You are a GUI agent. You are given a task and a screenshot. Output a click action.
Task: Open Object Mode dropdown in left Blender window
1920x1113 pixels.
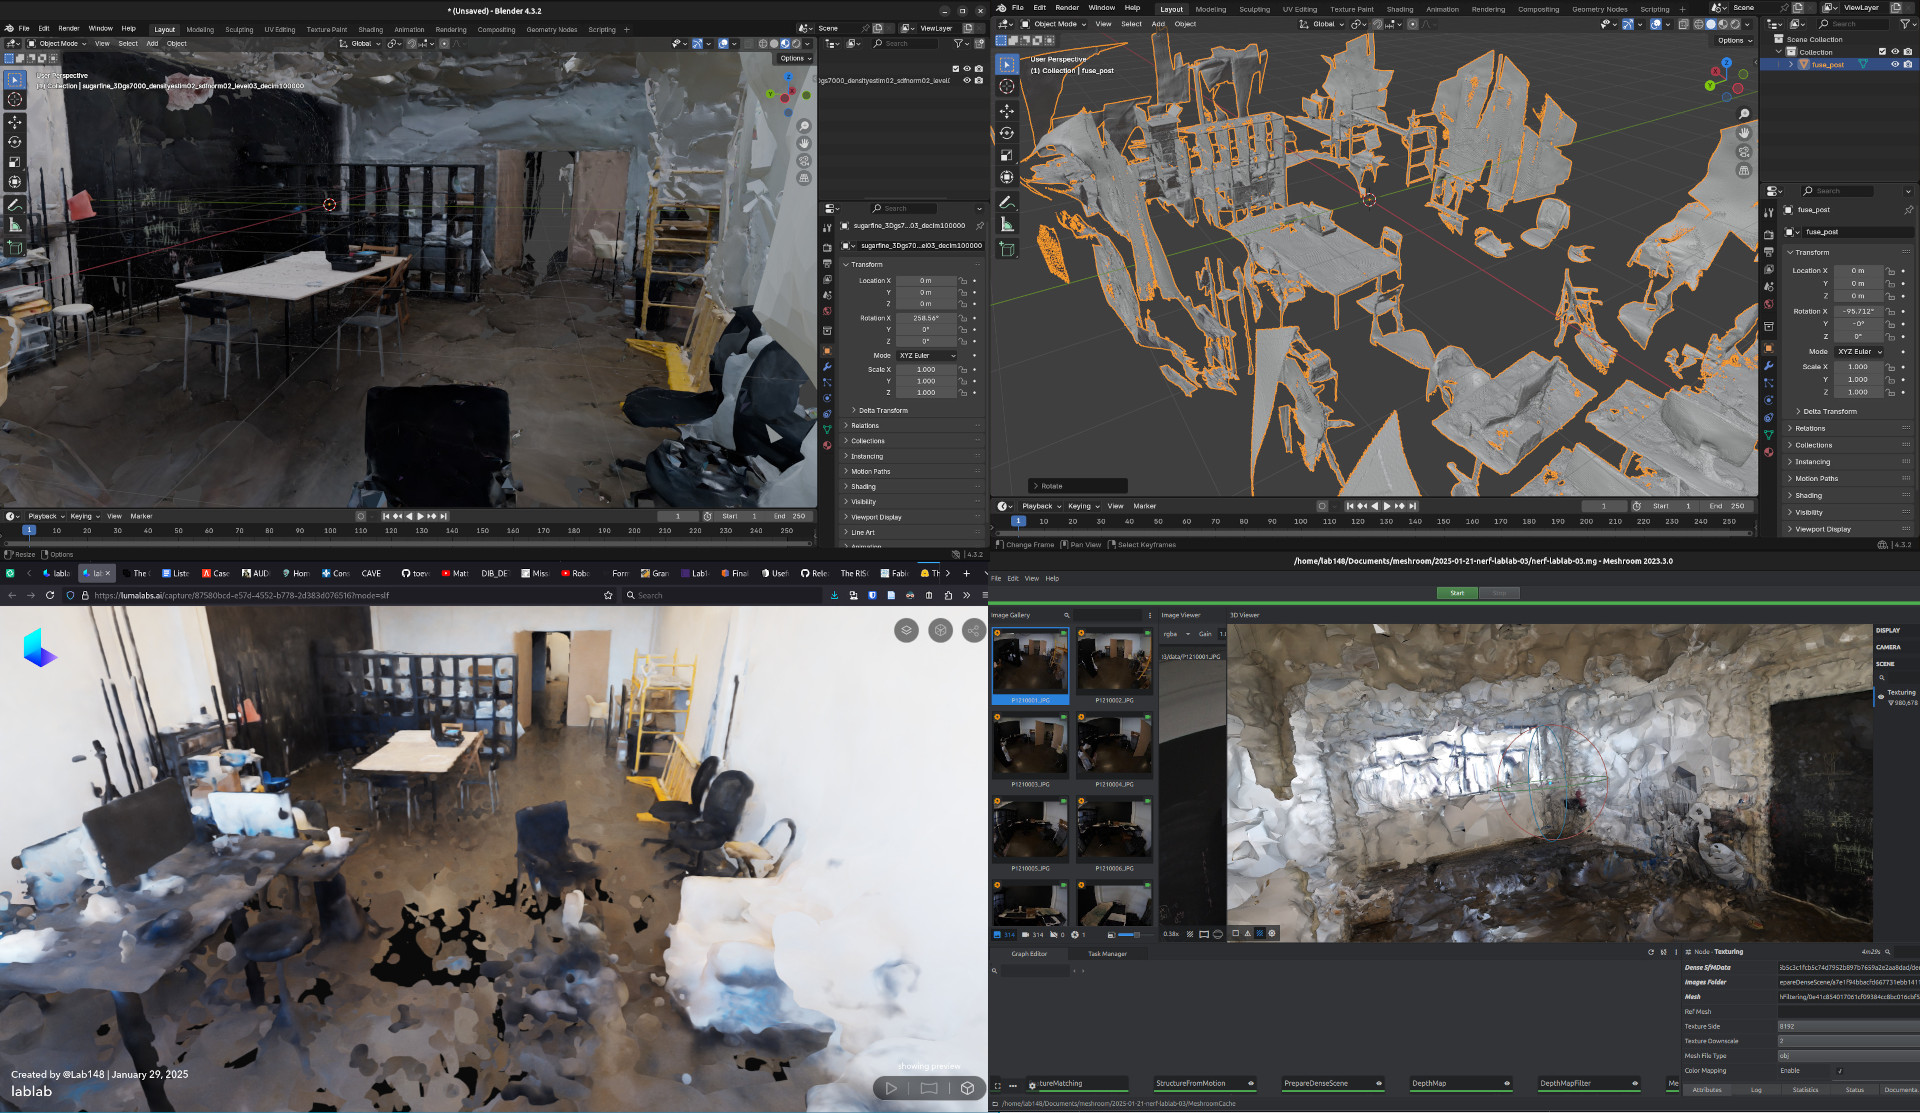pyautogui.click(x=57, y=44)
